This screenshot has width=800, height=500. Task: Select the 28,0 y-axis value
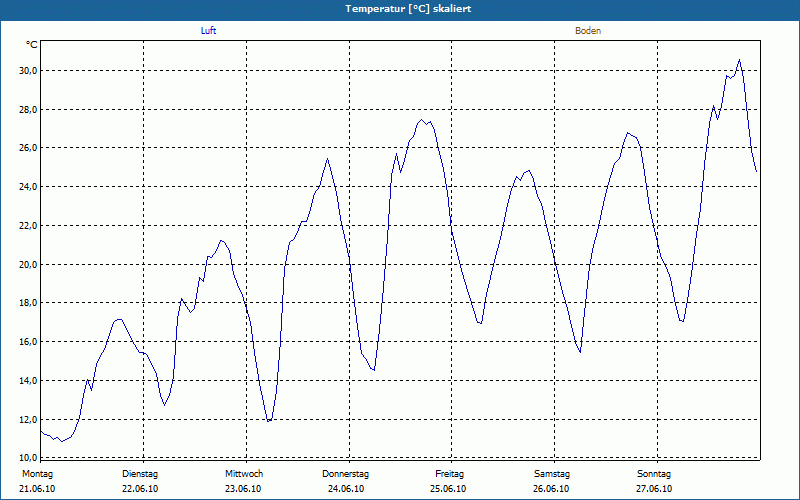(x=29, y=109)
